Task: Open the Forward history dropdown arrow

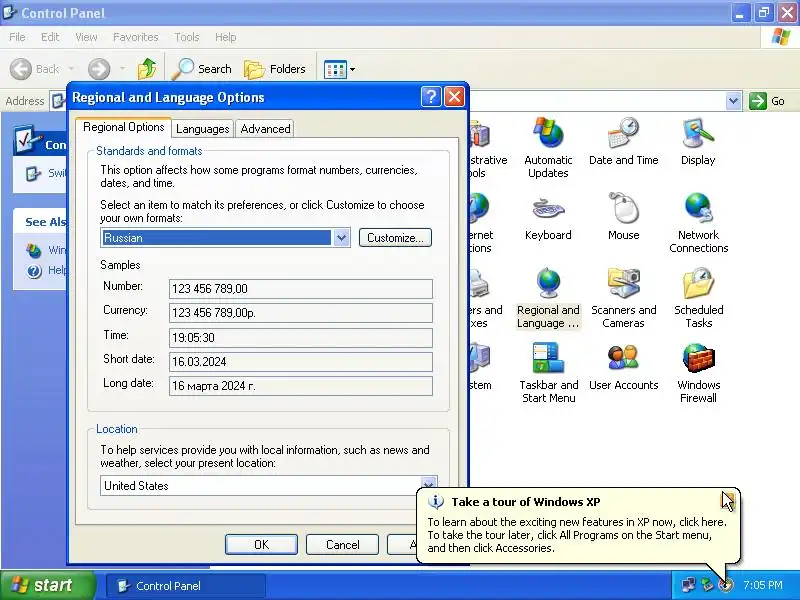Action: coord(122,69)
